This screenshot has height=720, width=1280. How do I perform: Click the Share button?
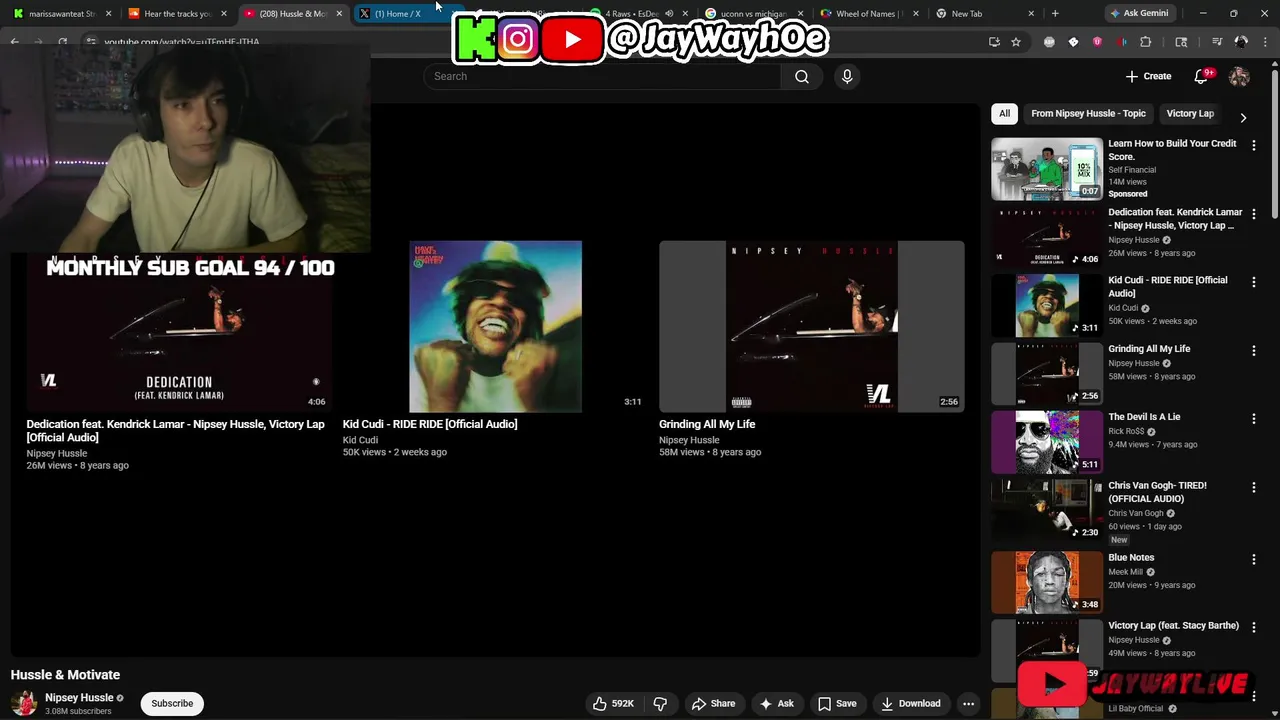click(x=713, y=703)
